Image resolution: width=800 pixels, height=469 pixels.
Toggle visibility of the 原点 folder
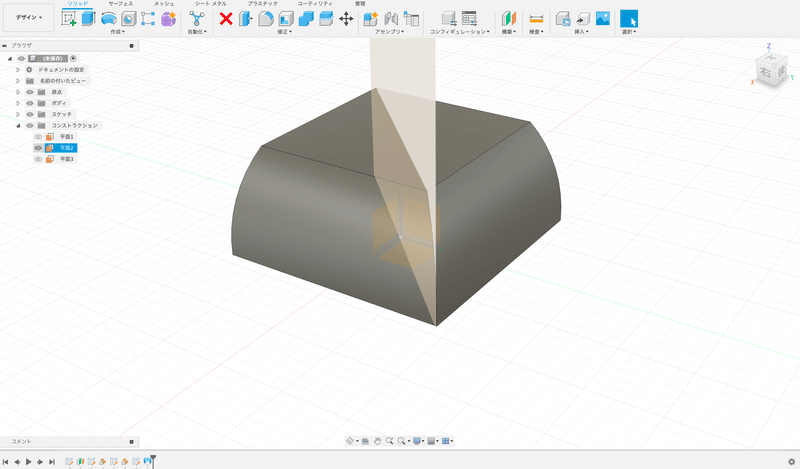coord(30,92)
